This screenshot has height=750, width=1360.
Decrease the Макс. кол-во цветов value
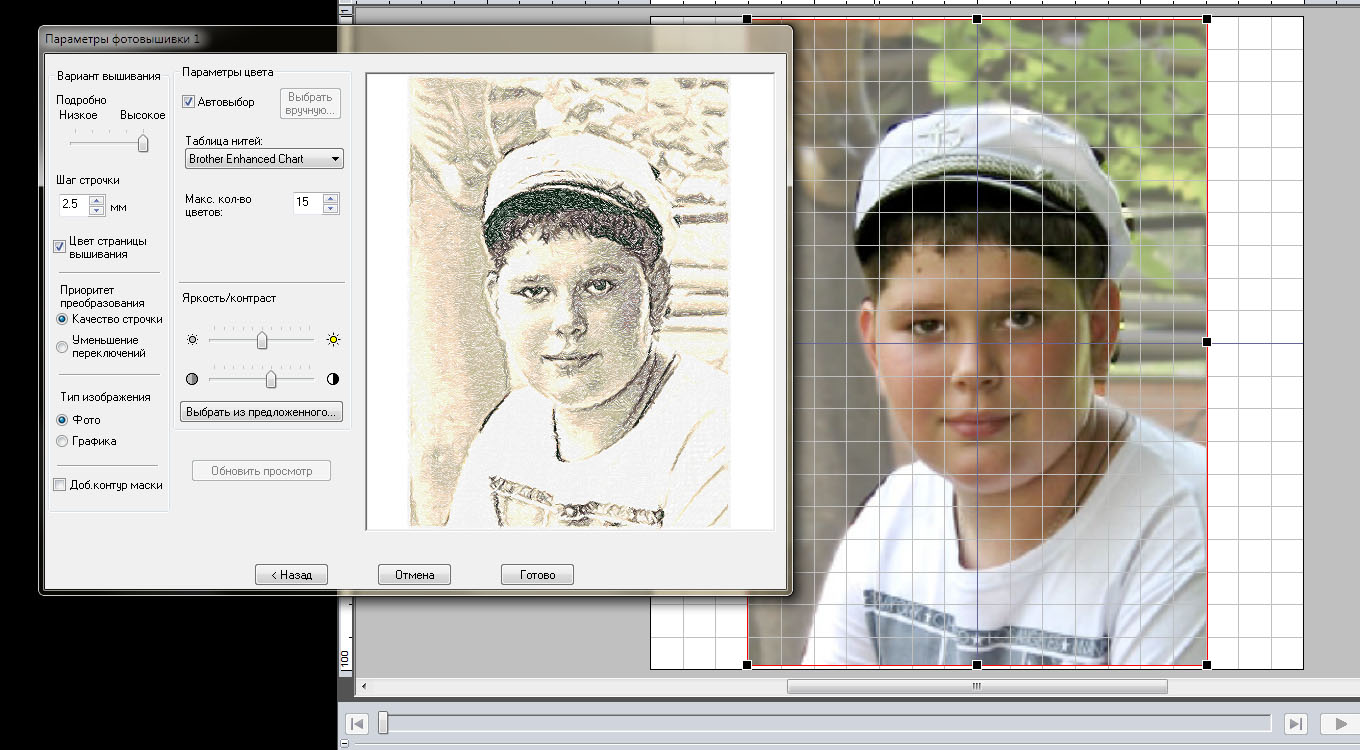pos(331,208)
